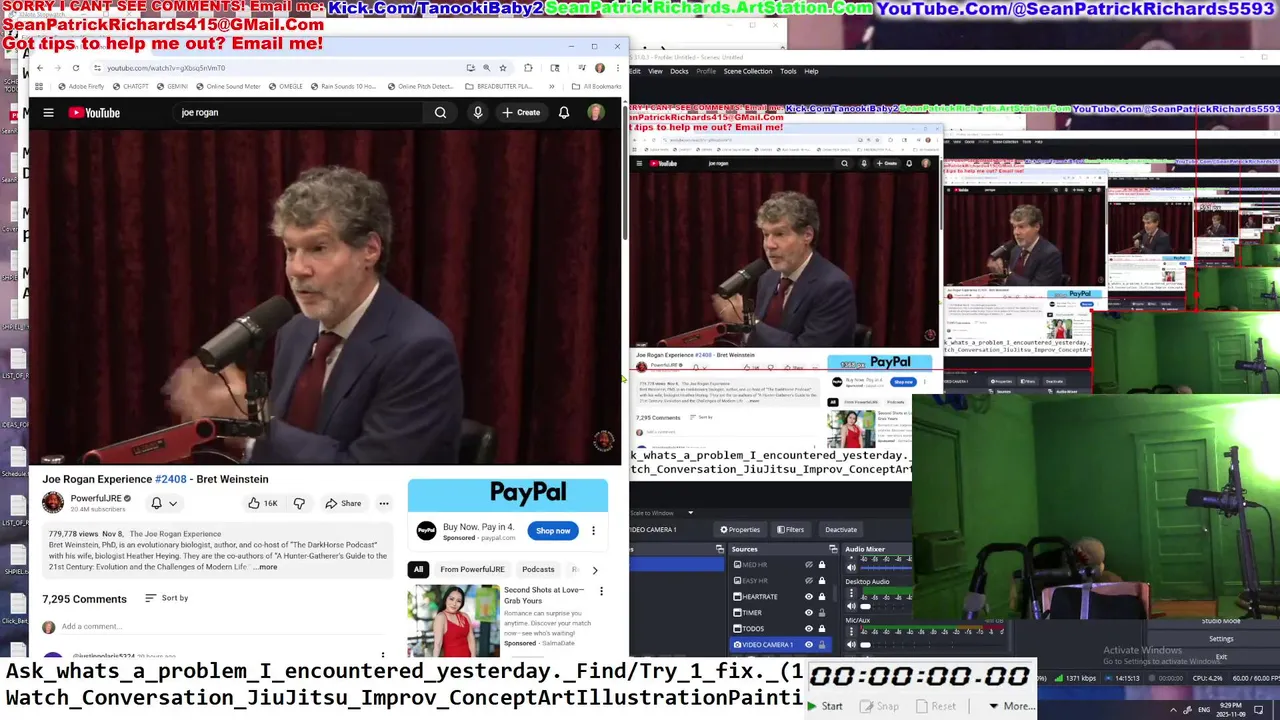Click the YouTube search magnifier button
The image size is (1280, 720).
tap(440, 113)
